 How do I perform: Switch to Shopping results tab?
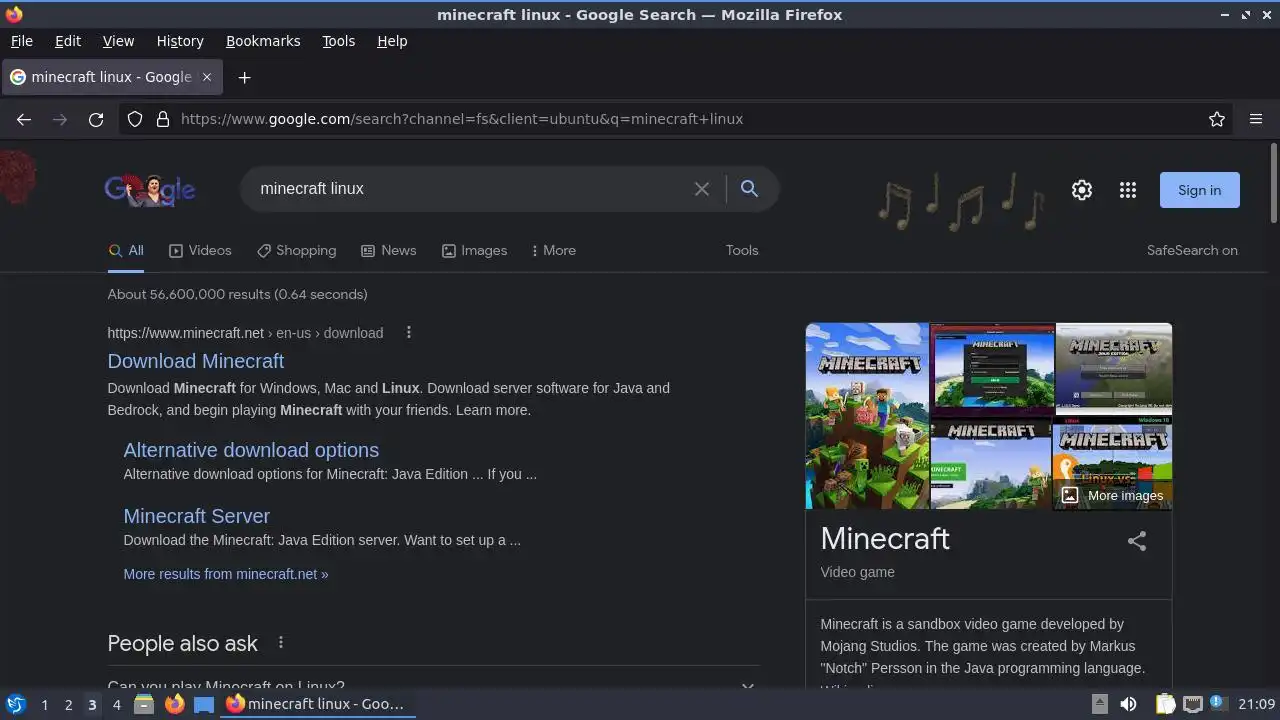296,251
